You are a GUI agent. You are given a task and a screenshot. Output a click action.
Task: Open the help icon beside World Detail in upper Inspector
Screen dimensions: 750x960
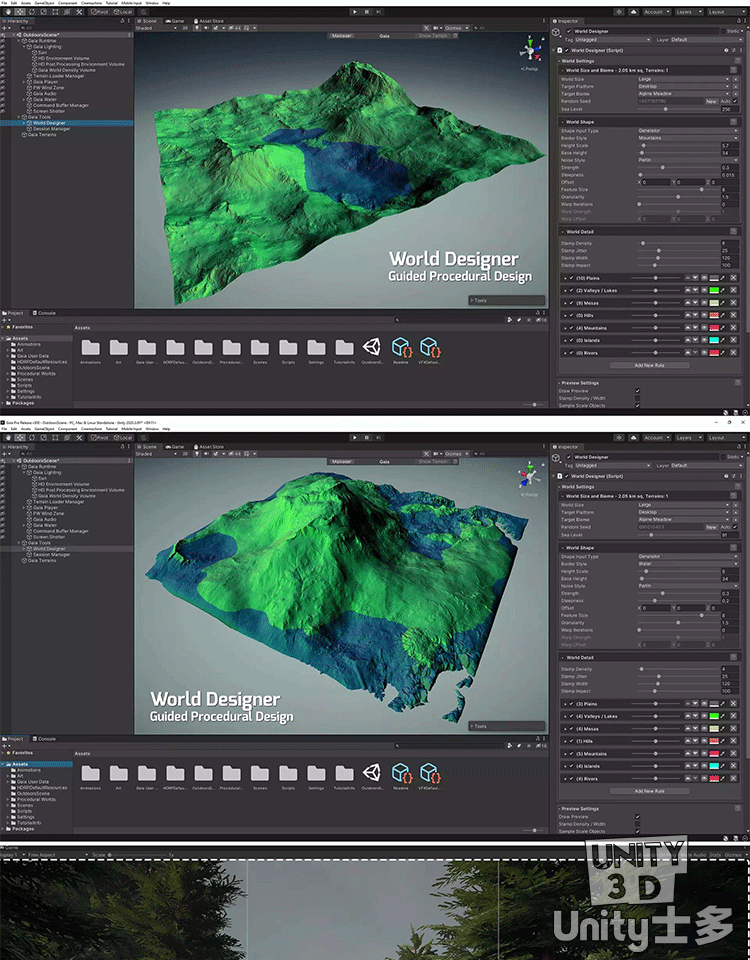pyautogui.click(x=733, y=231)
